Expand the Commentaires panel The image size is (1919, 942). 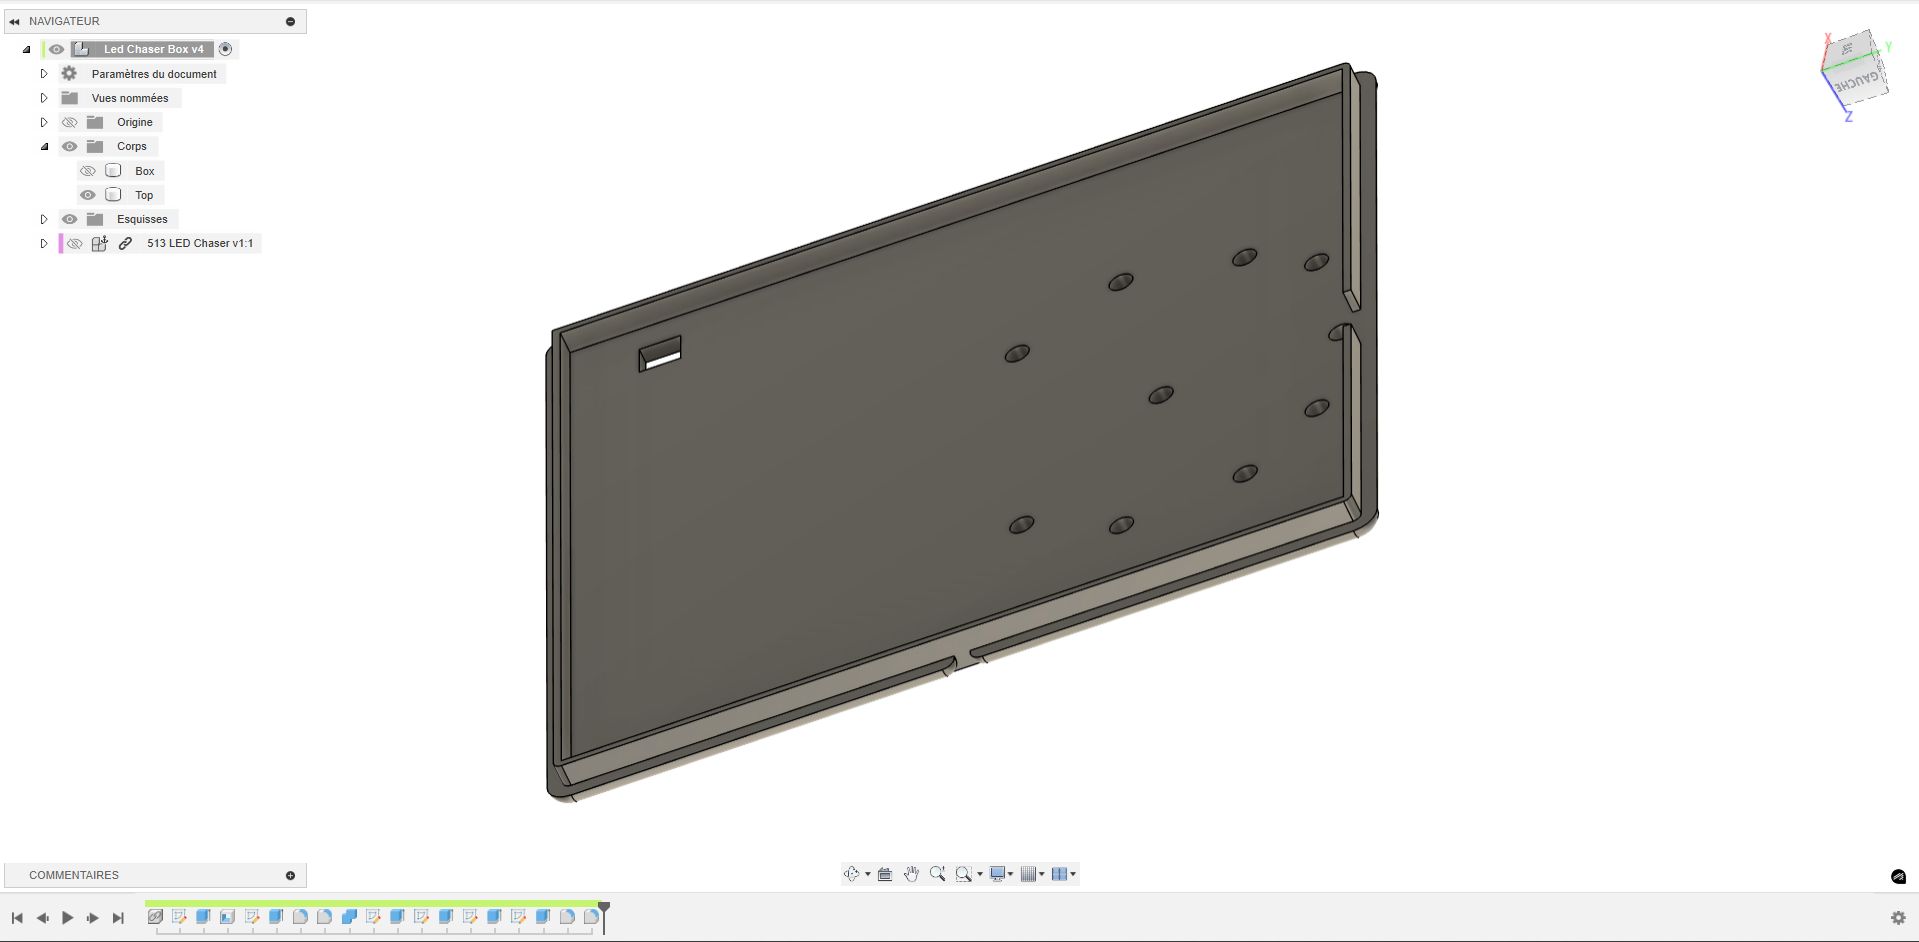290,875
